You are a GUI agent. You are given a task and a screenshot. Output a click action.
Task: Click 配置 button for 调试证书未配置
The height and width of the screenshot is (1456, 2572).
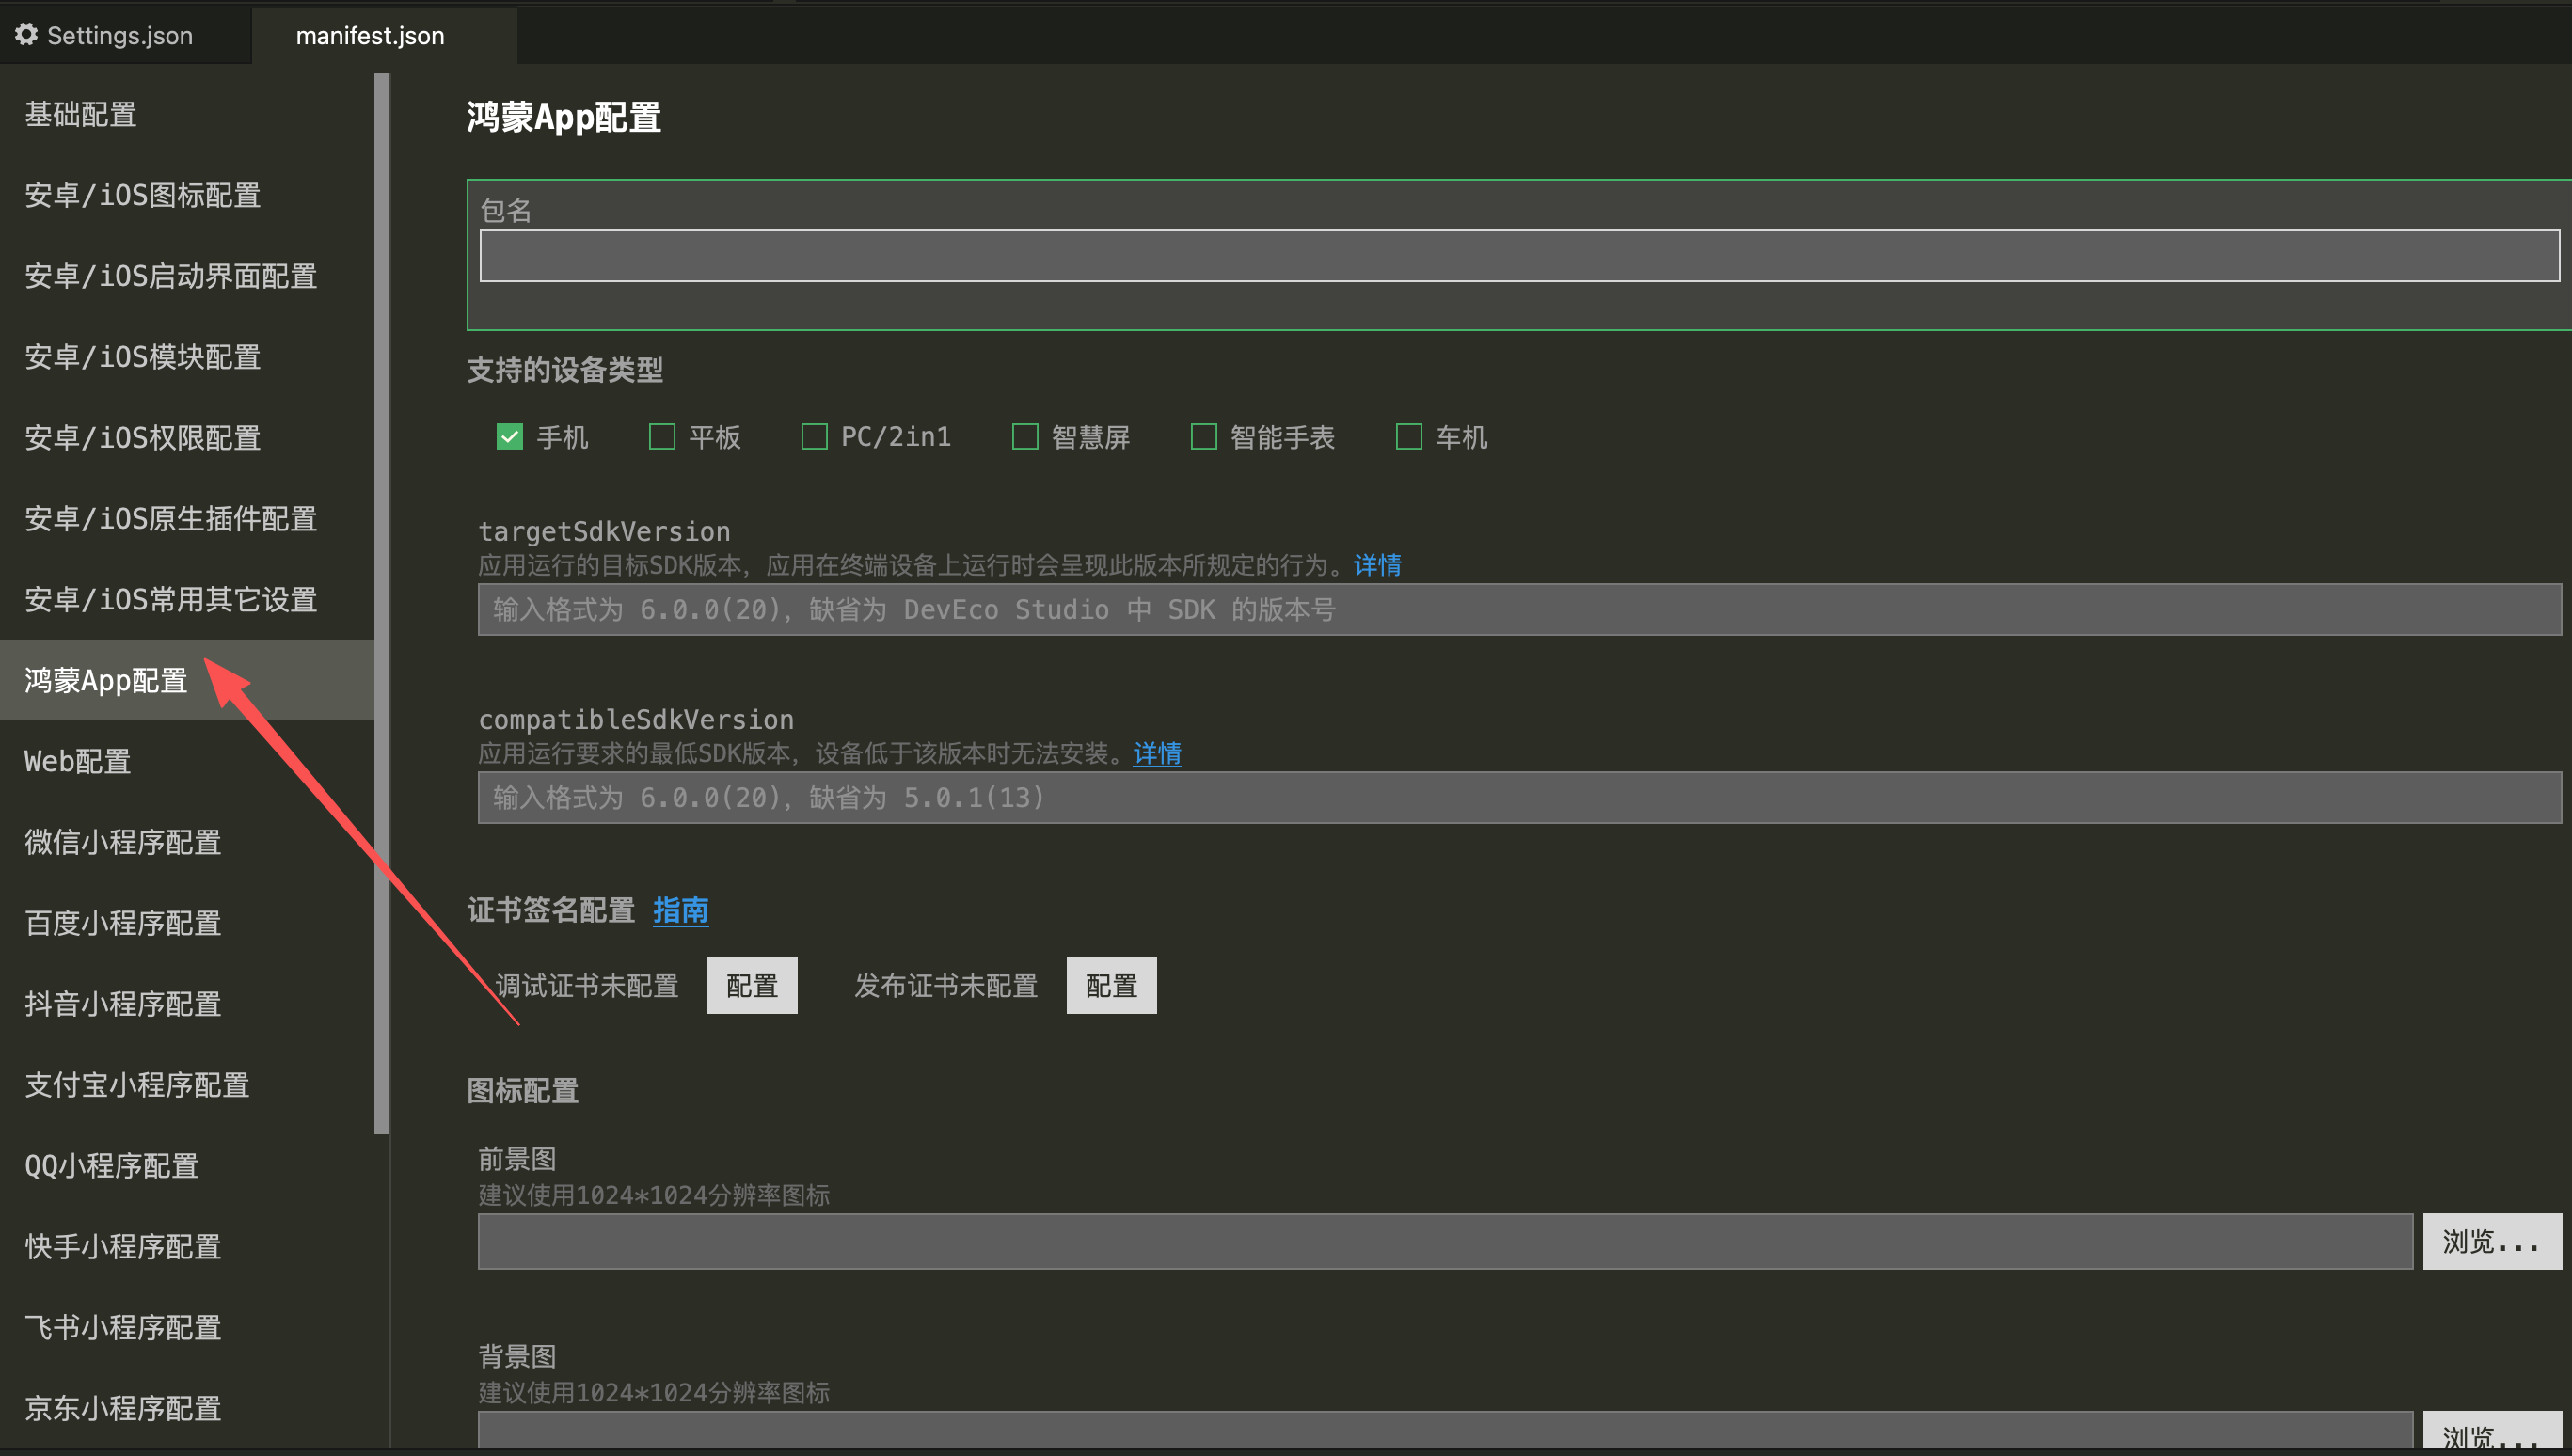752,986
